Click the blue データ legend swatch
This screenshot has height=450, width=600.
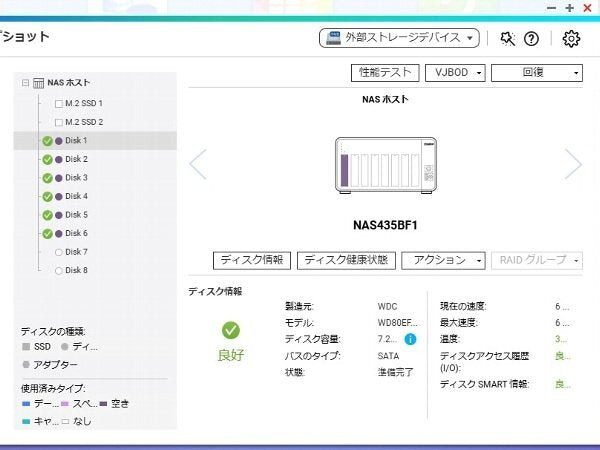(26, 404)
